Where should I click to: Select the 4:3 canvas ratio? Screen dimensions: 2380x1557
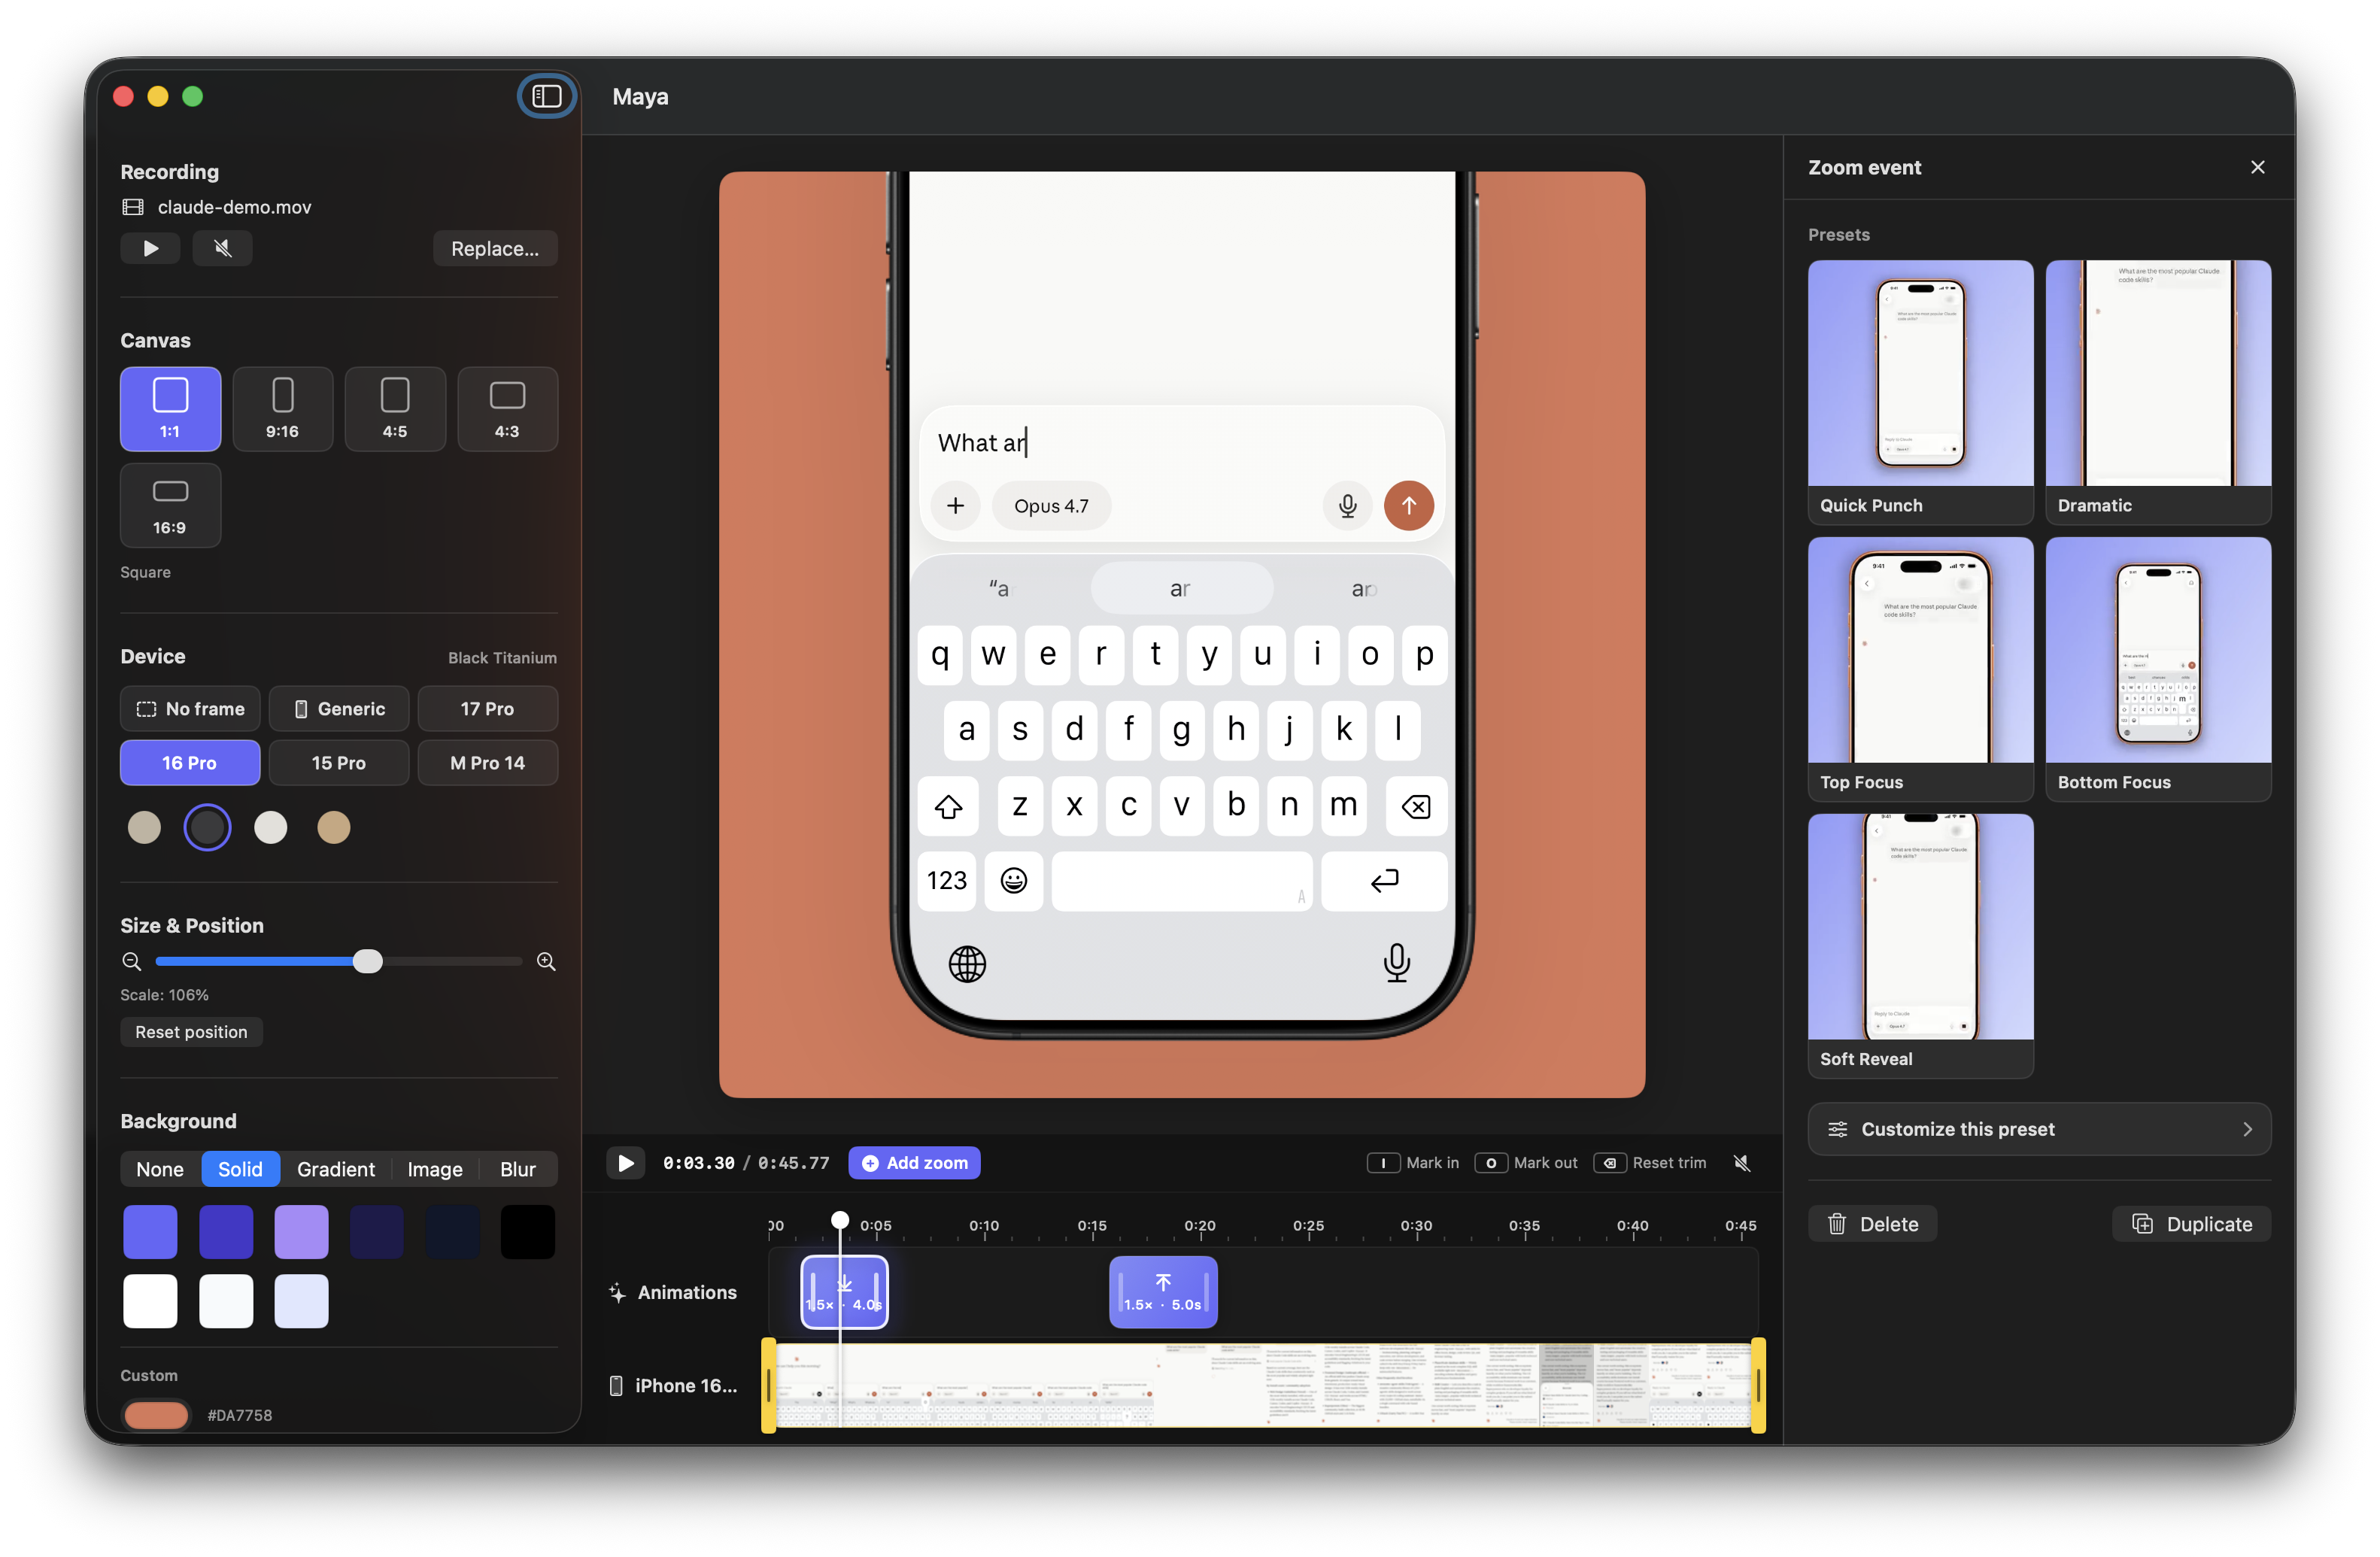click(507, 408)
